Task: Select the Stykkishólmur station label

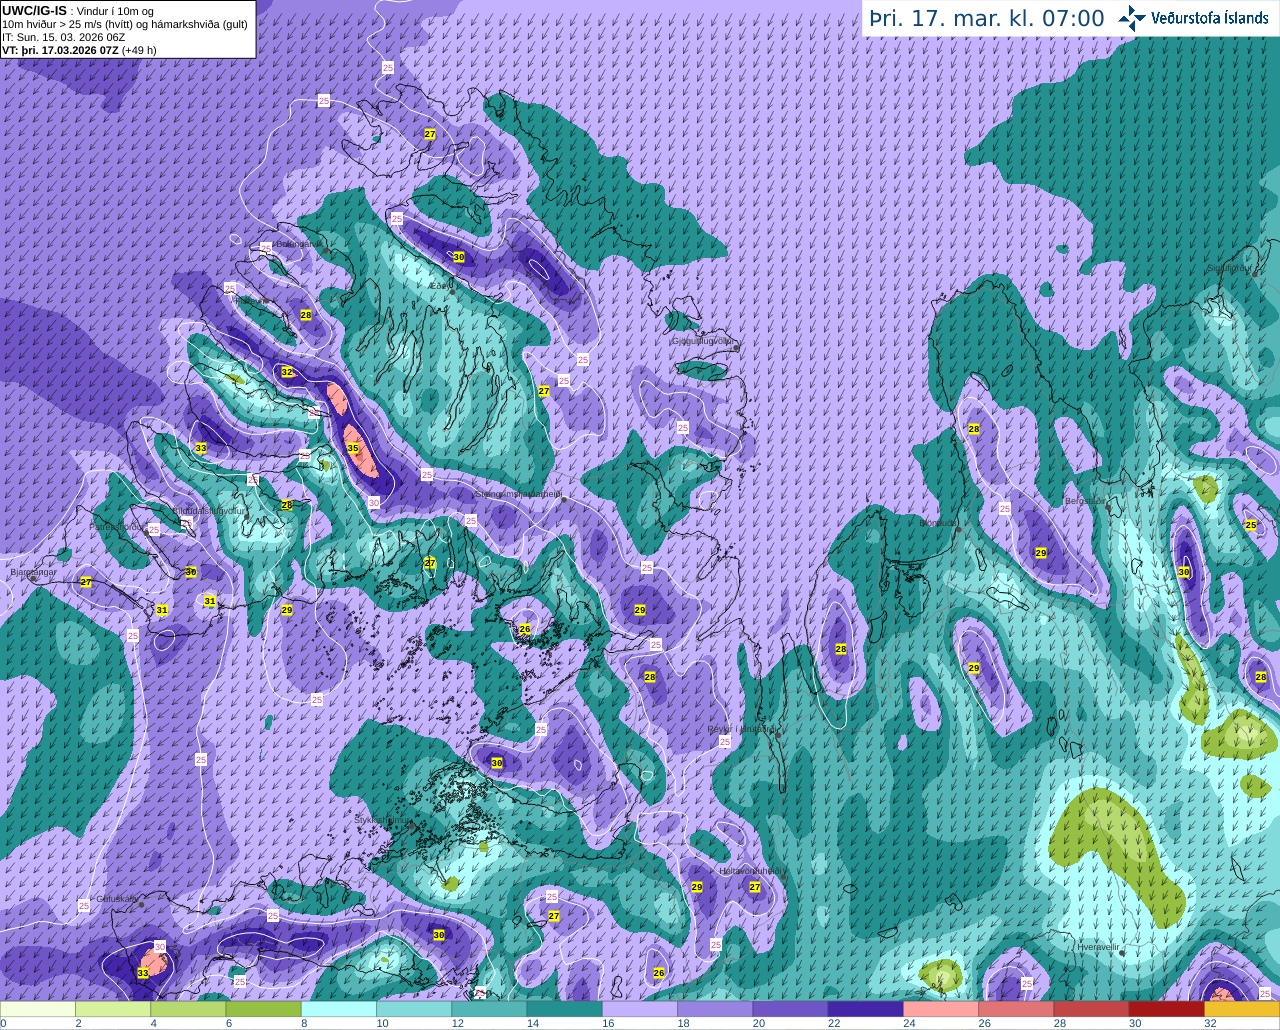Action: (x=382, y=819)
